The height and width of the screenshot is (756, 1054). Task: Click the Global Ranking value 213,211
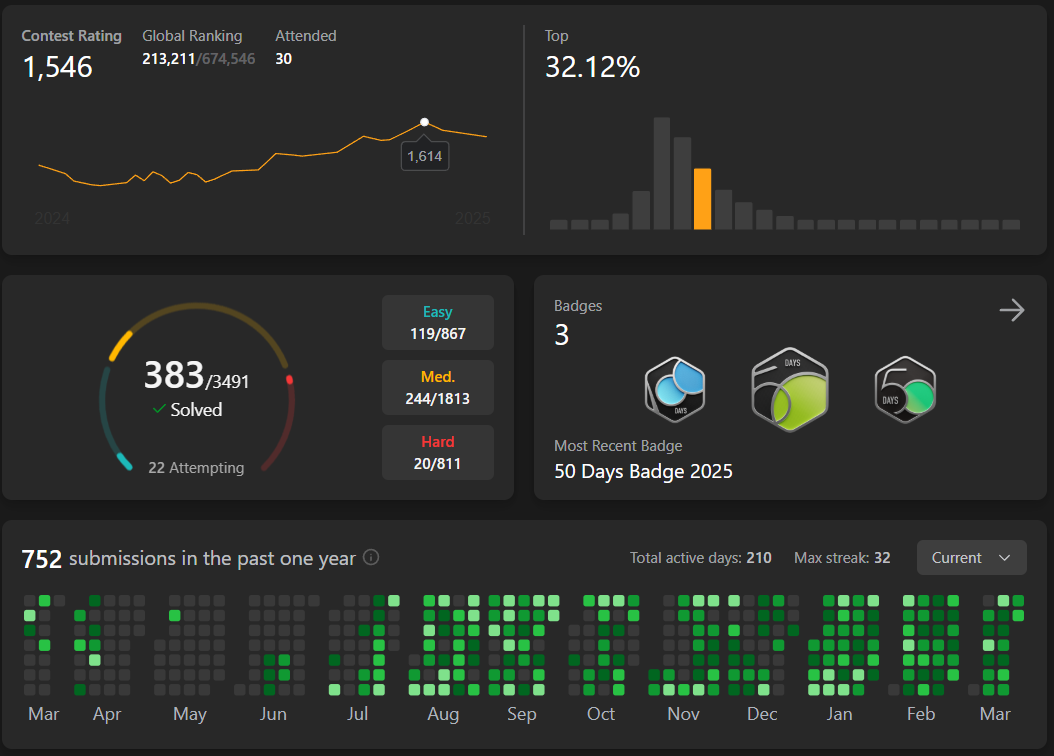170,59
